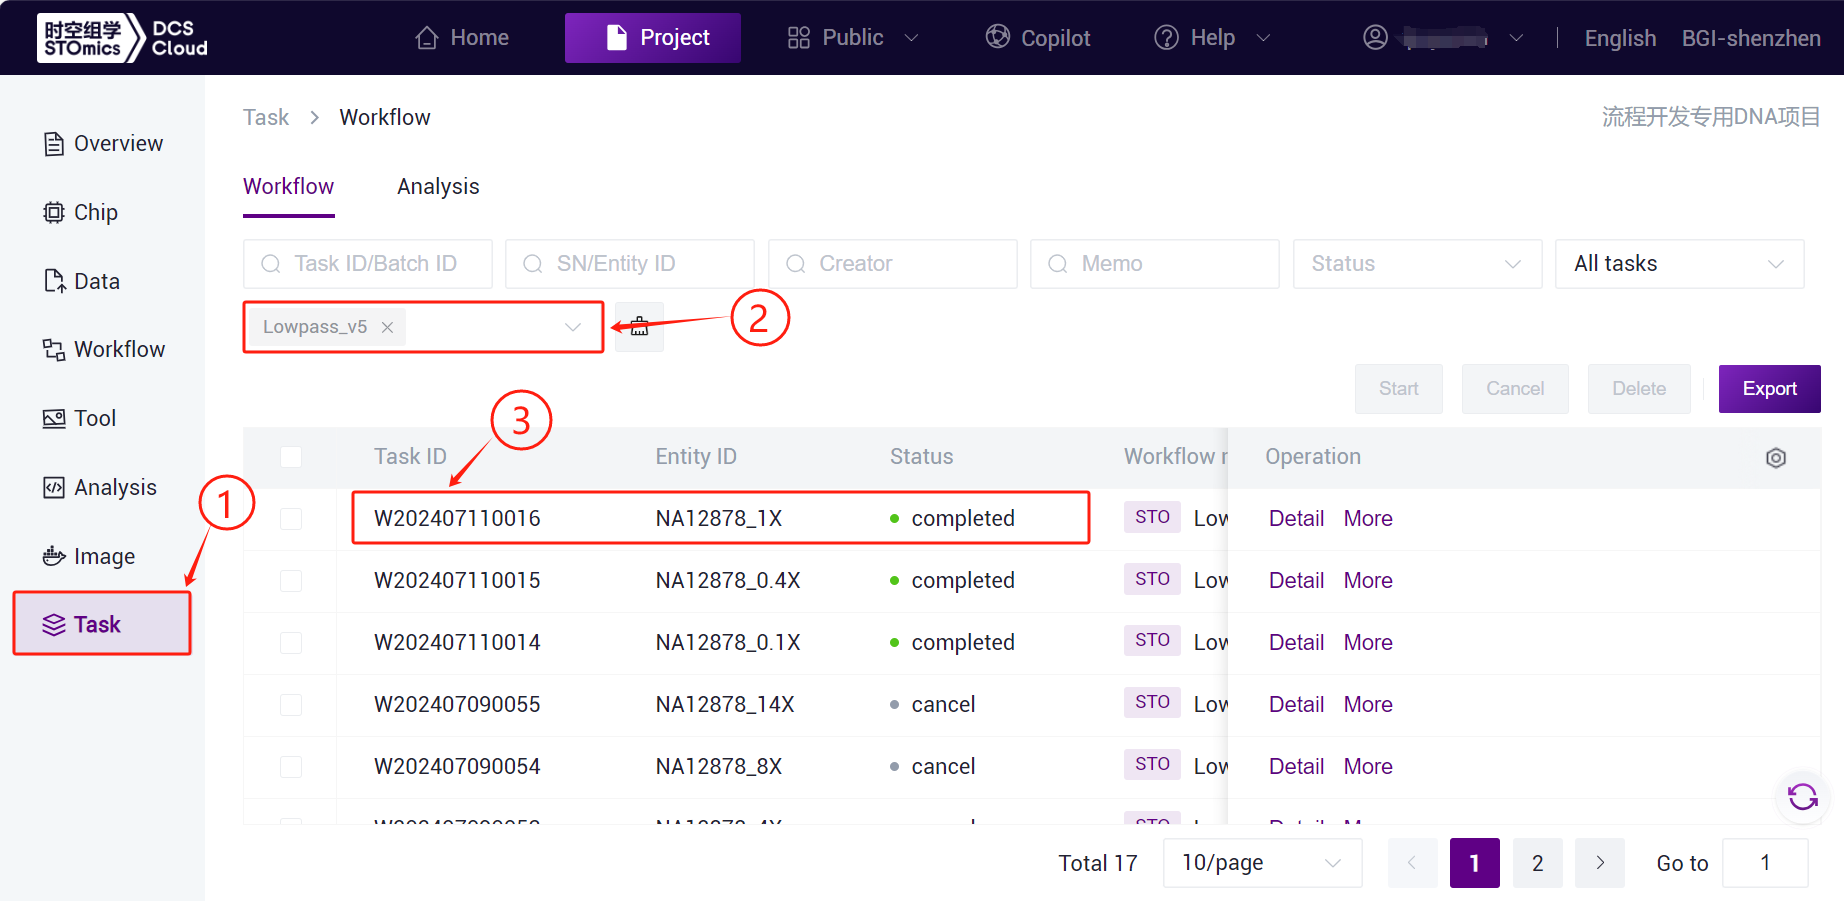The image size is (1844, 901).
Task: Focus the Task ID/Batch ID search field
Action: tap(368, 264)
